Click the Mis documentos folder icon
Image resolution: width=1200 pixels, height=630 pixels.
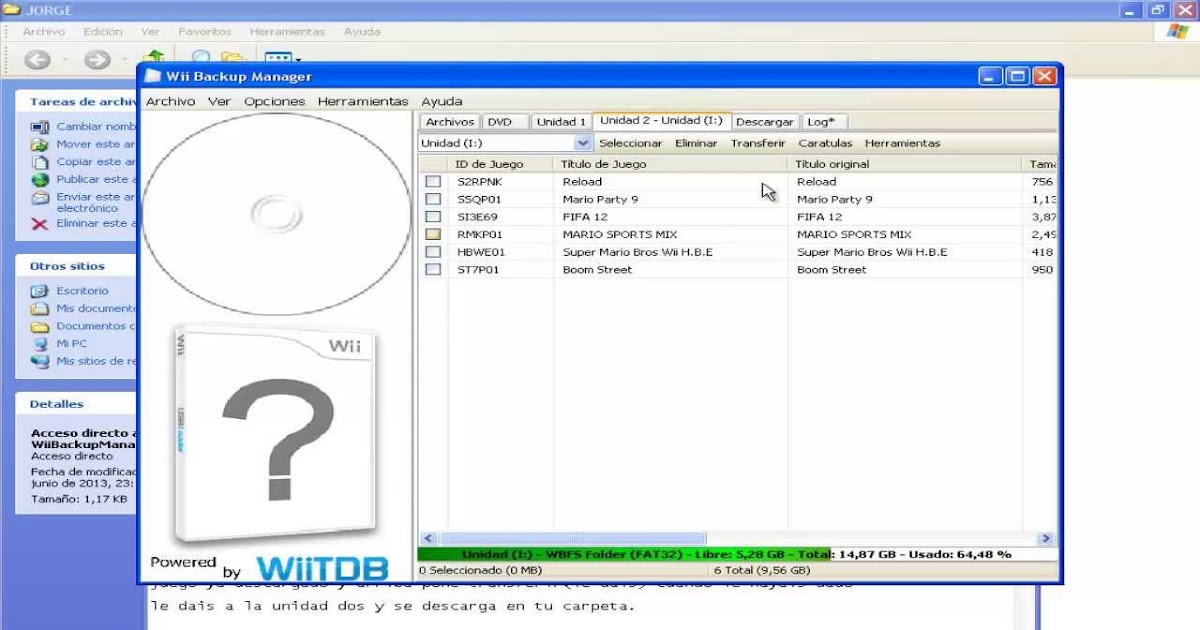(x=40, y=309)
